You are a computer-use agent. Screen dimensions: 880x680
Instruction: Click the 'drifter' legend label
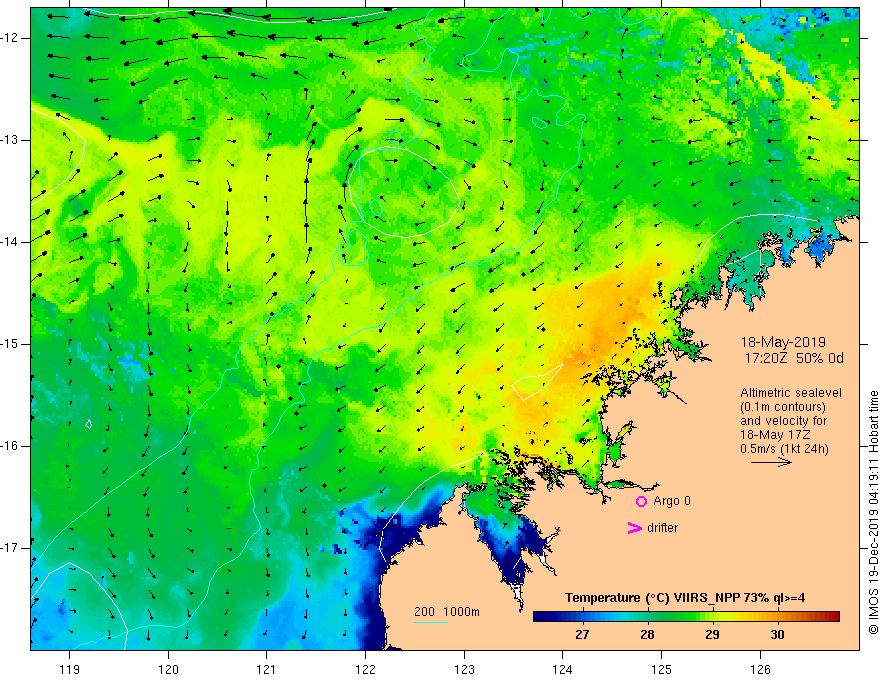662,528
